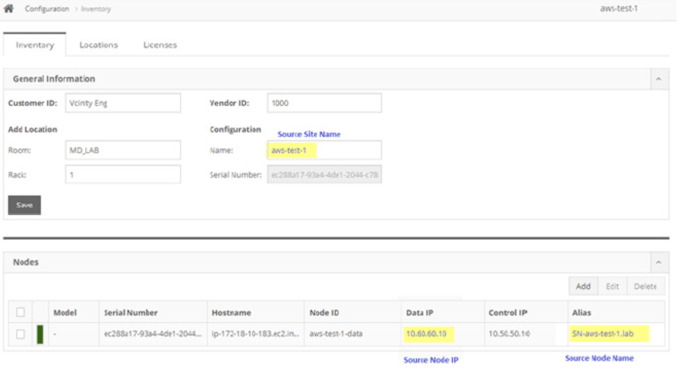Image resolution: width=688 pixels, height=379 pixels.
Task: Click the Rack input field
Action: click(x=123, y=175)
